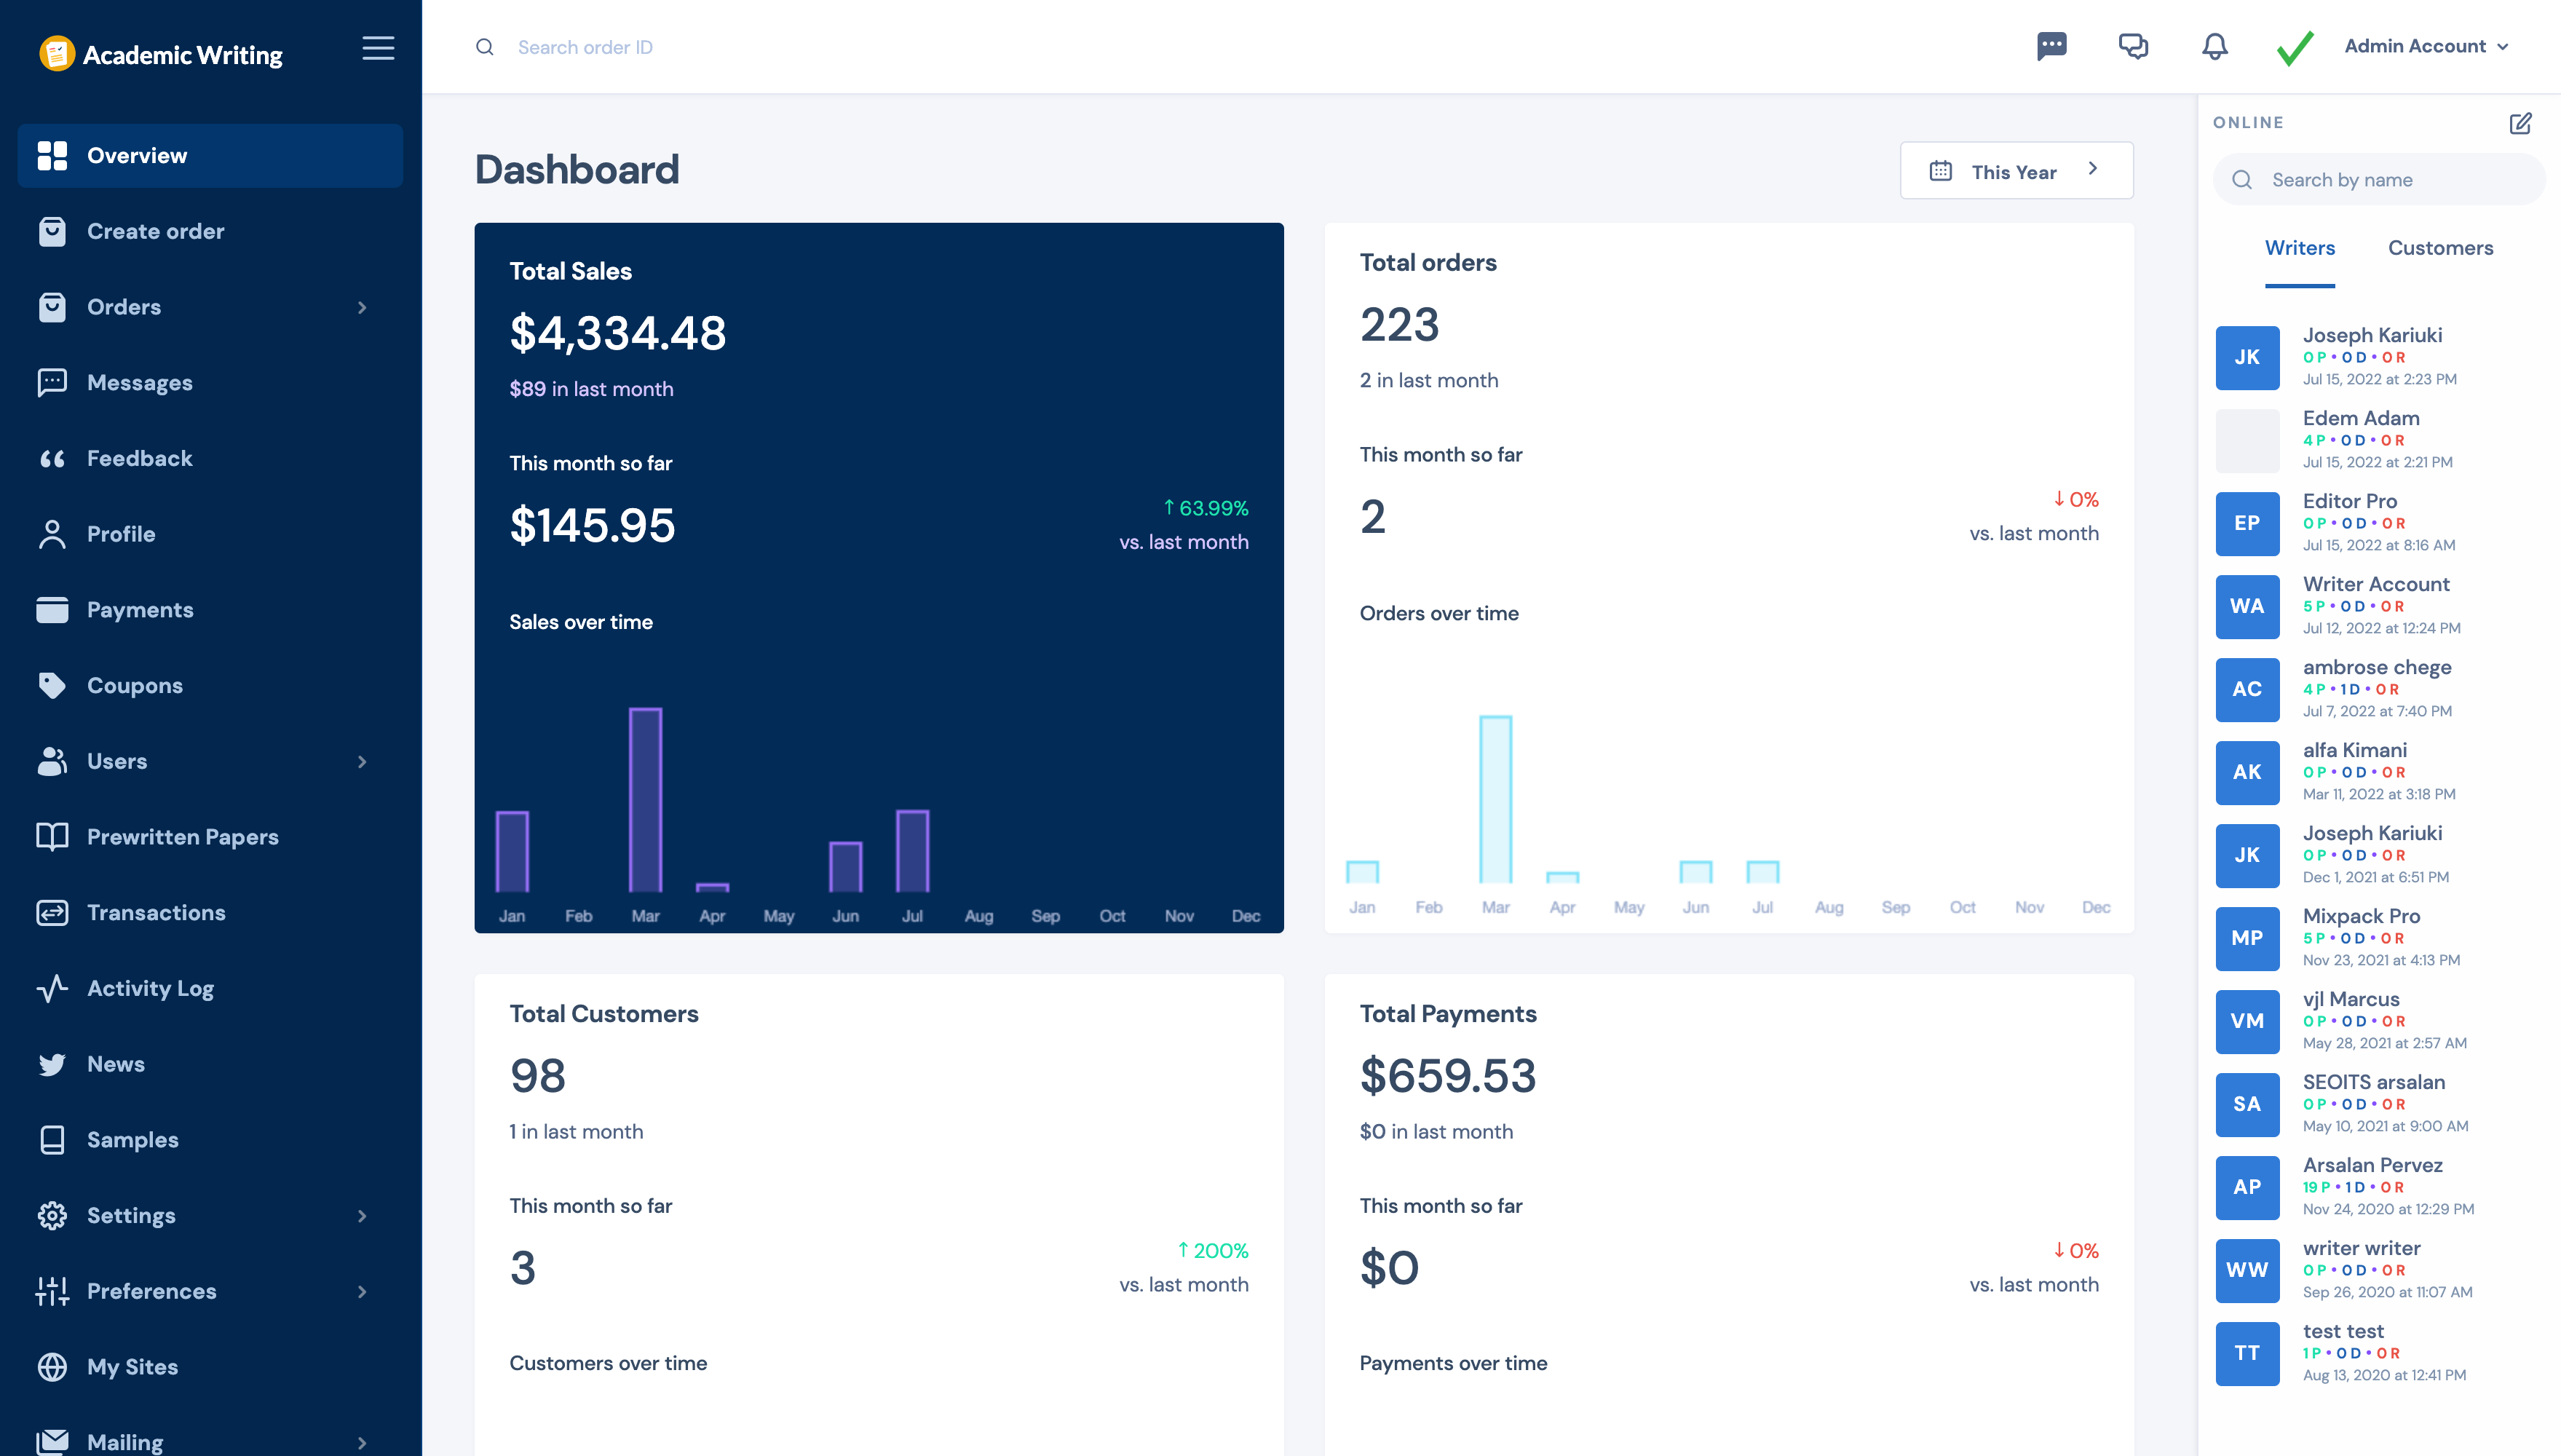Open the Create order page
This screenshot has width=2561, height=1456.
[x=156, y=231]
